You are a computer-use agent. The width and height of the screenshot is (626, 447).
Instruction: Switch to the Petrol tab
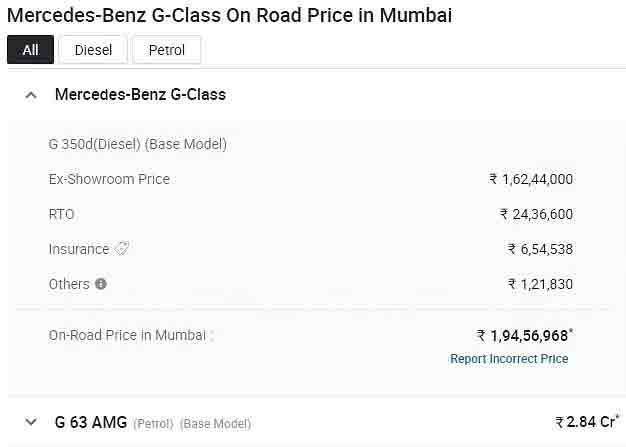point(166,50)
